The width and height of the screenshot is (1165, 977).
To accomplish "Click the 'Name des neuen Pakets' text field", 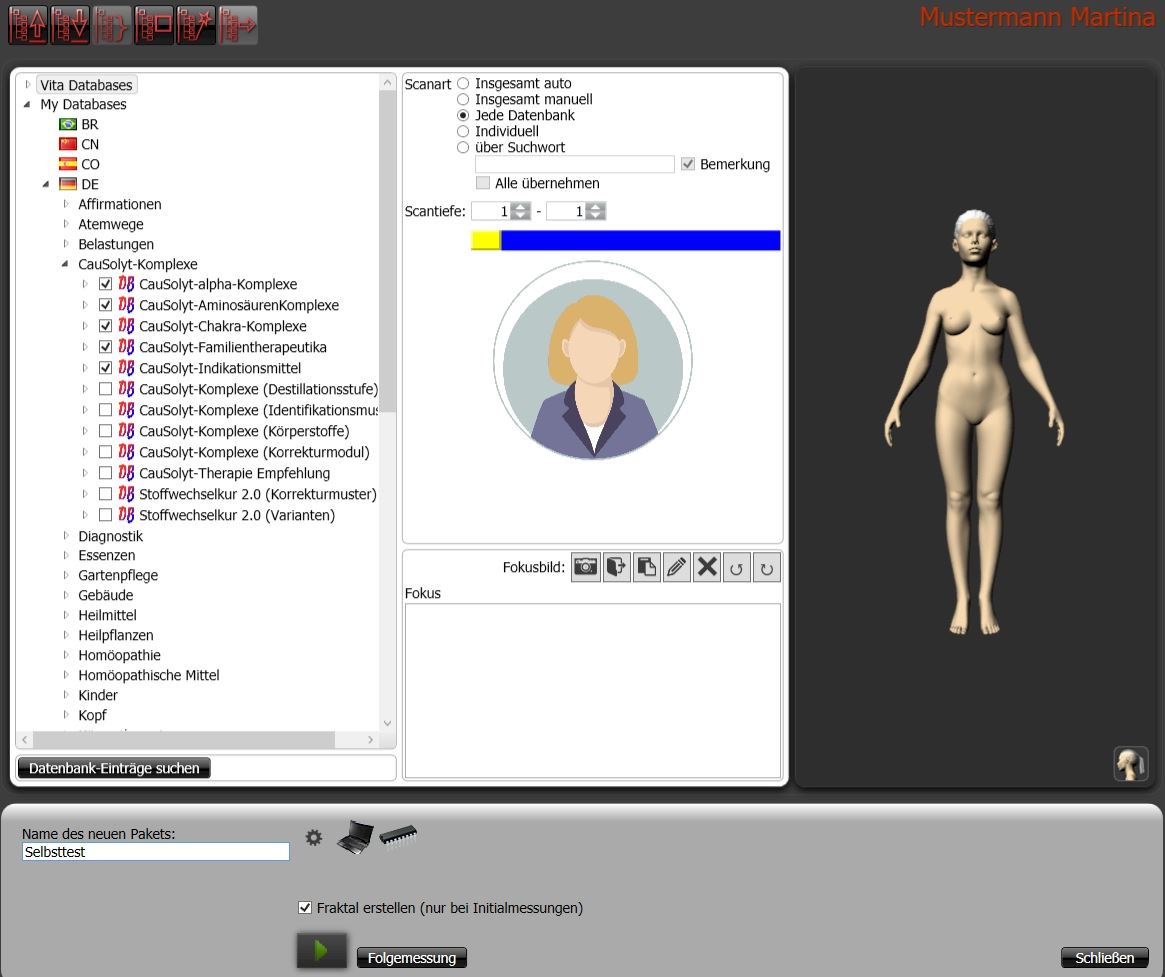I will (156, 852).
